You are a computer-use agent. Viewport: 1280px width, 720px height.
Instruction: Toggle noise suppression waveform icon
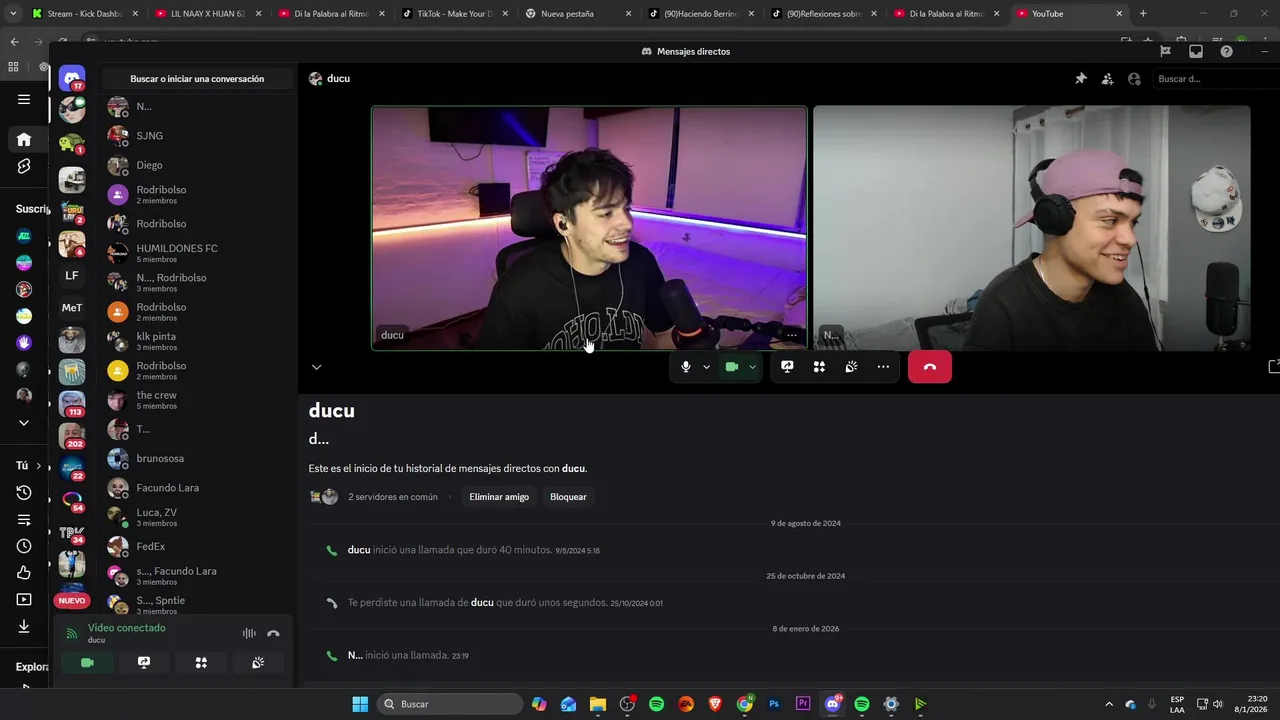click(249, 633)
